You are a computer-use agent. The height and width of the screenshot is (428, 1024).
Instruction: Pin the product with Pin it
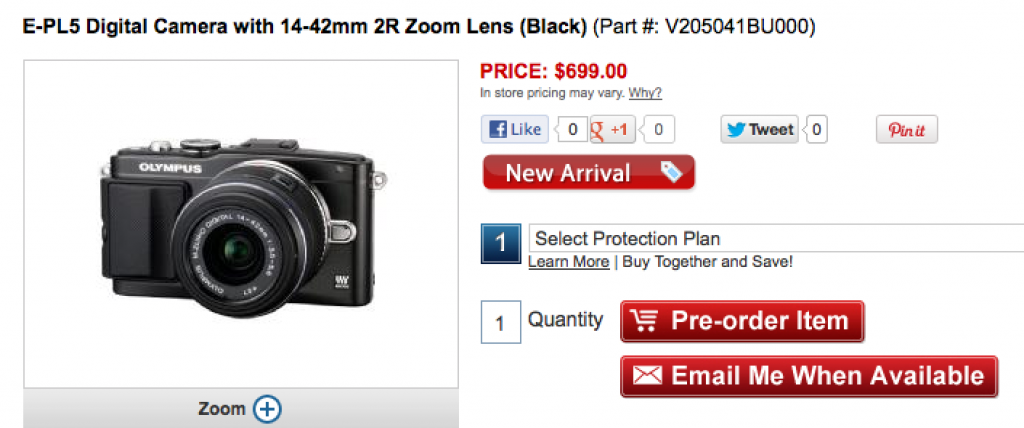(x=907, y=130)
